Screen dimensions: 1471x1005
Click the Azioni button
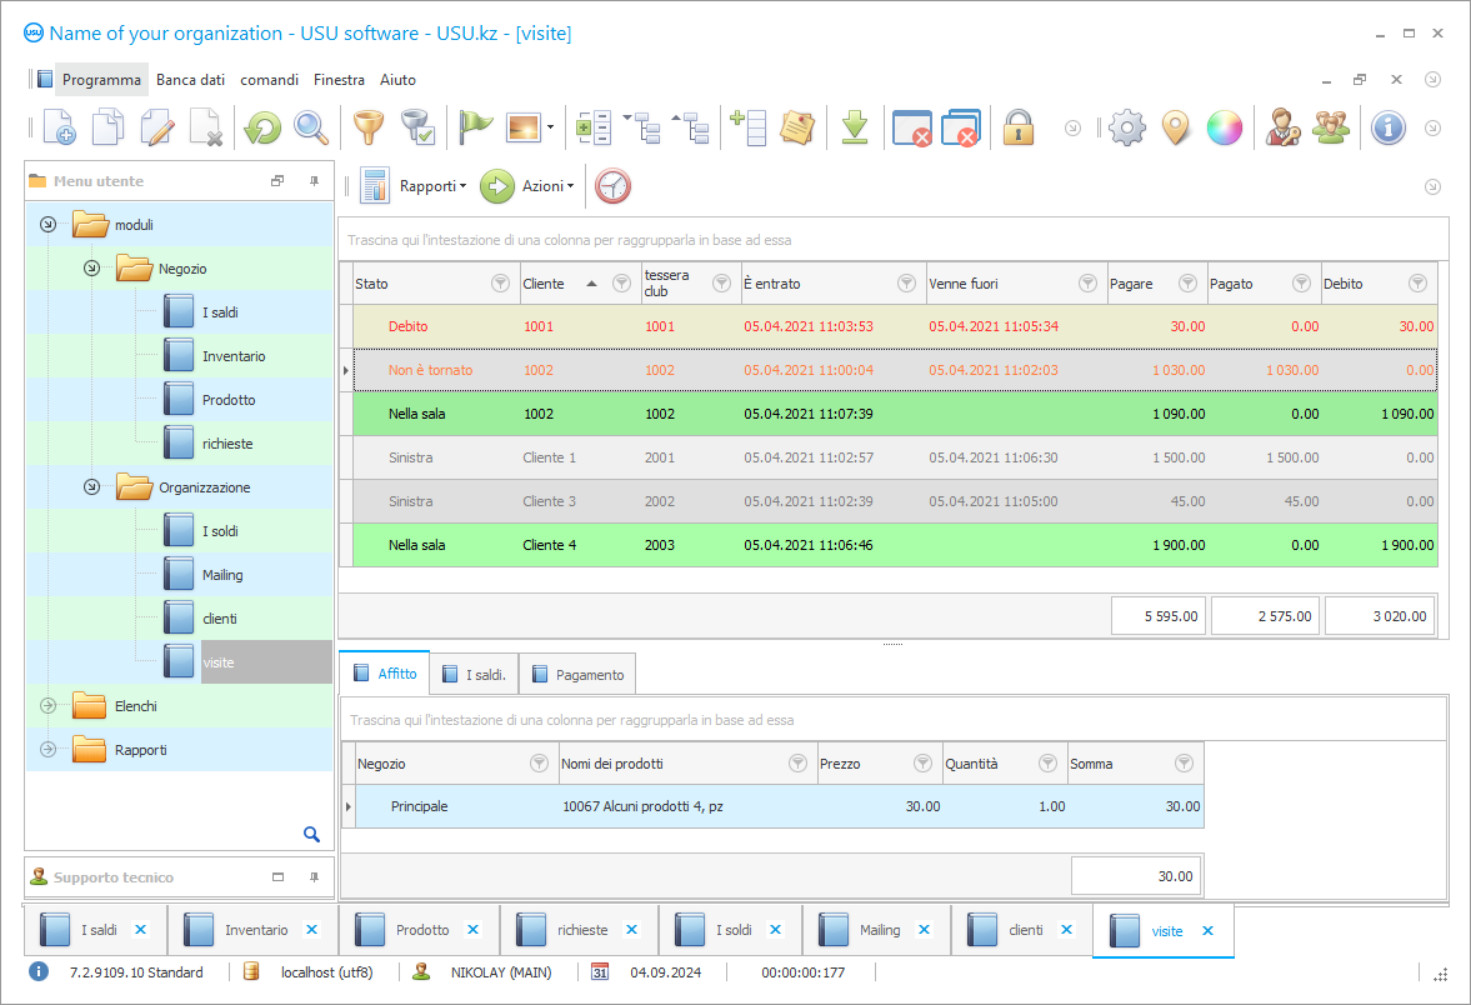click(x=528, y=186)
